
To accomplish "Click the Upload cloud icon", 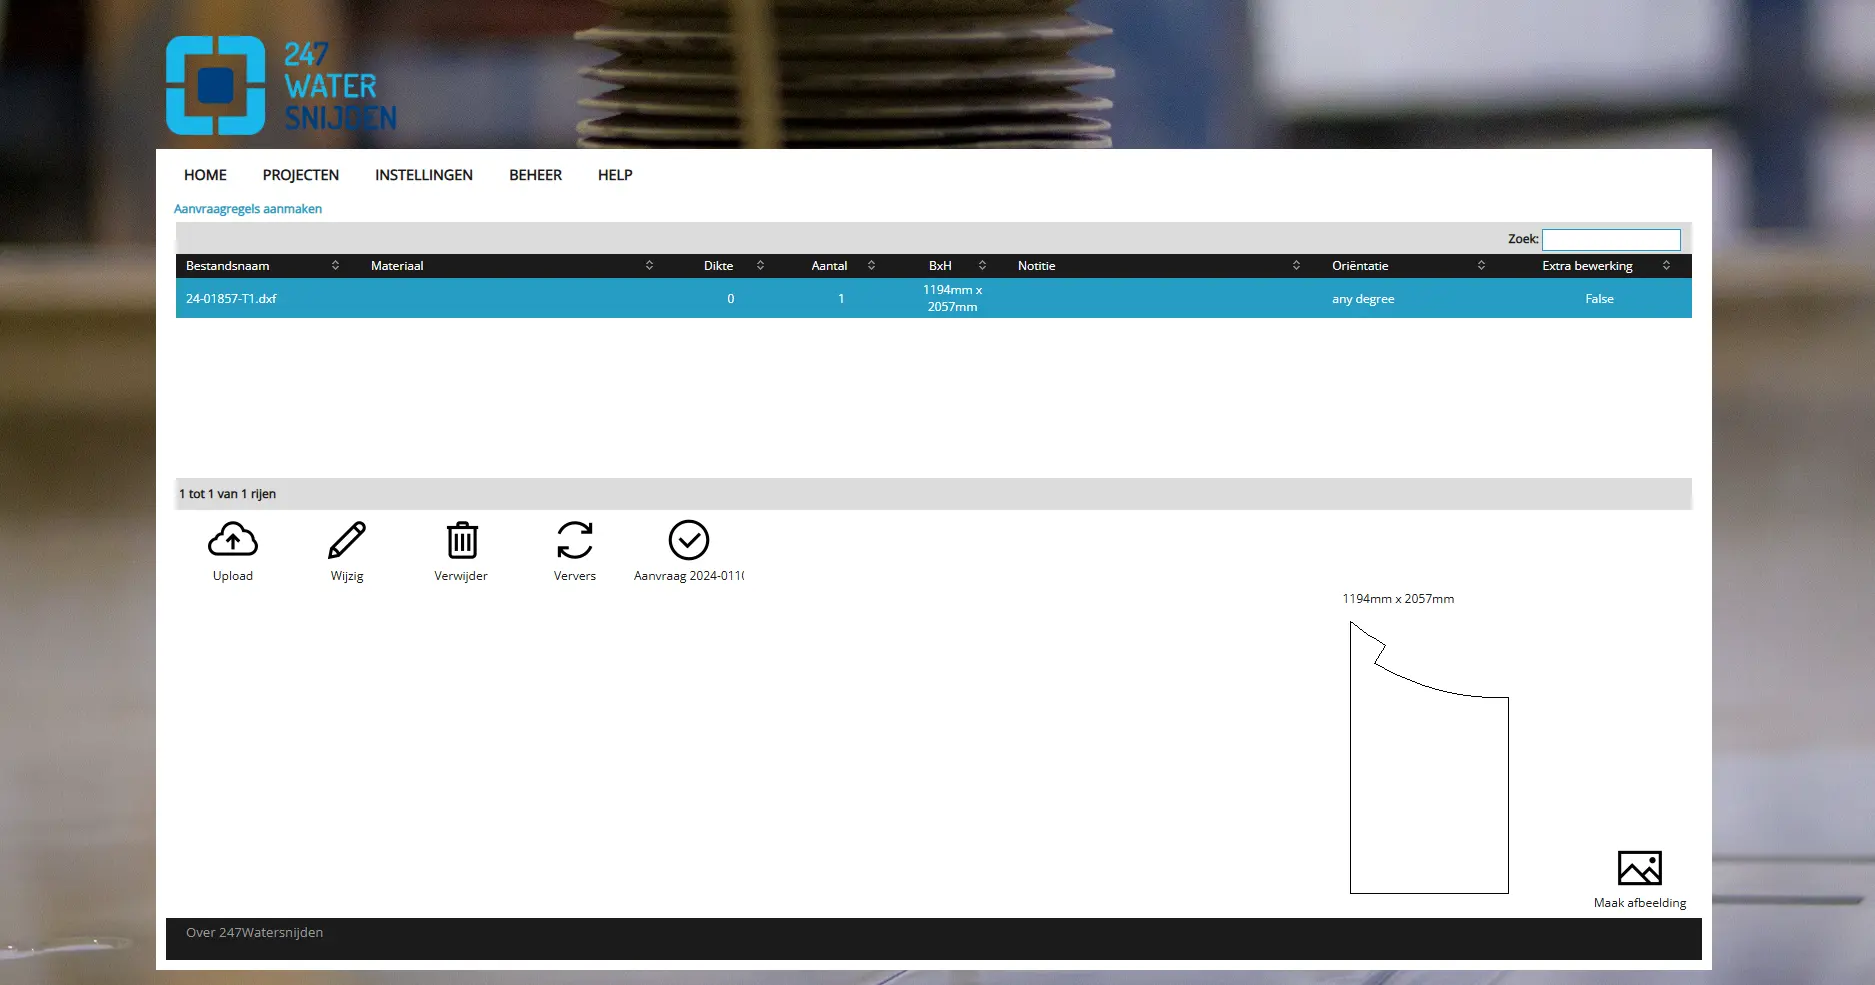I will click(233, 540).
